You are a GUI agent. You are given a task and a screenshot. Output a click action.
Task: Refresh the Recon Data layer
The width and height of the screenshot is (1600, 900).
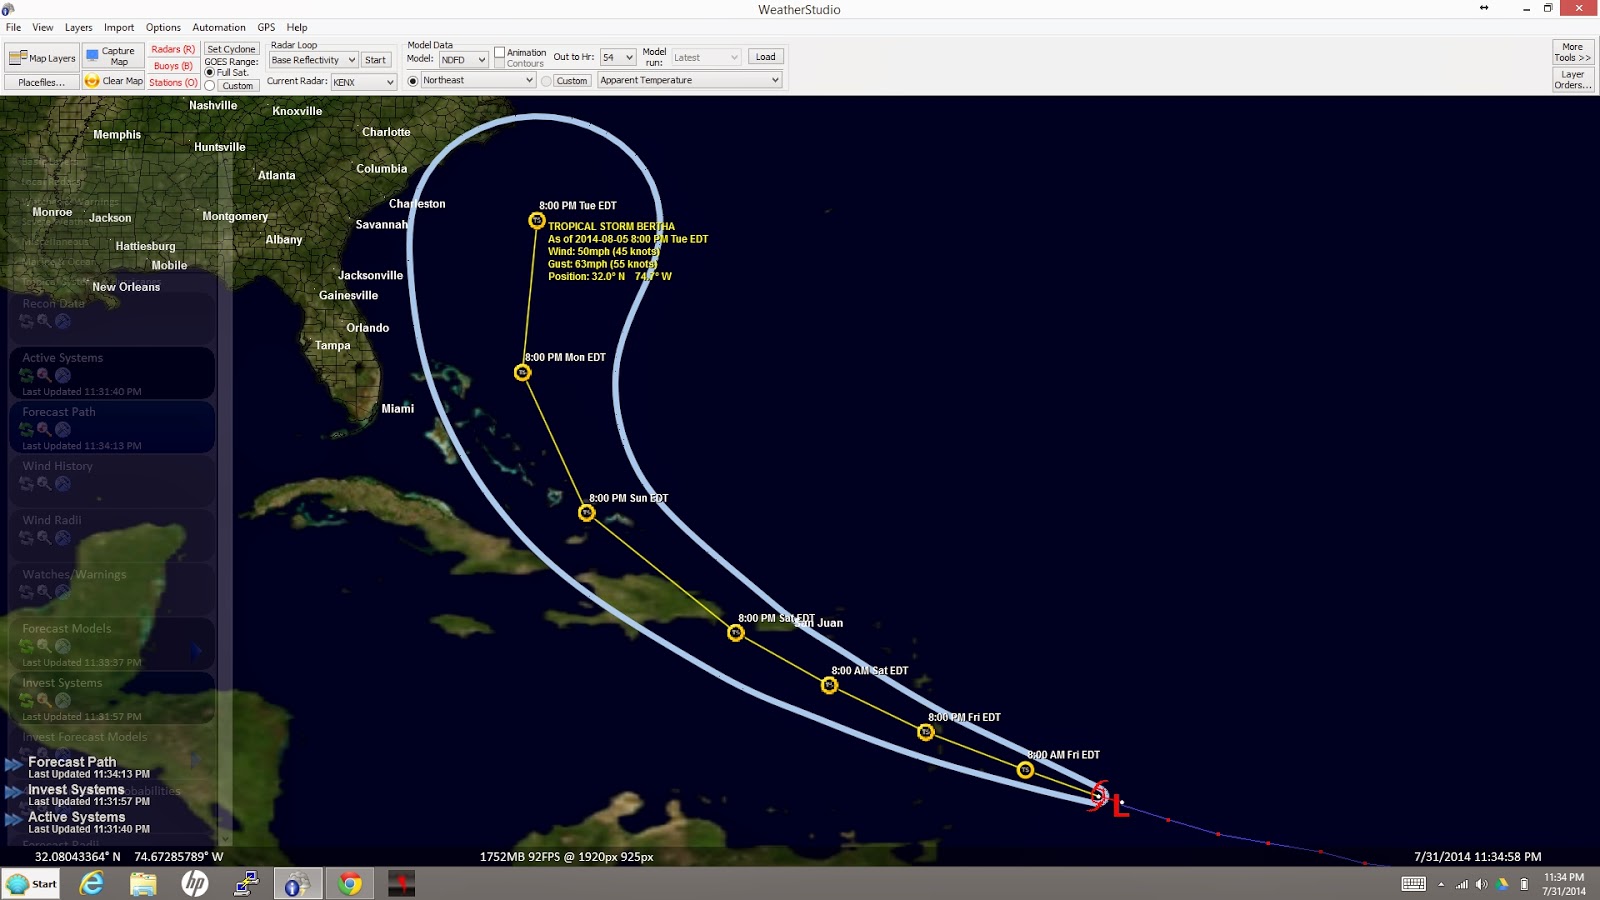click(27, 321)
